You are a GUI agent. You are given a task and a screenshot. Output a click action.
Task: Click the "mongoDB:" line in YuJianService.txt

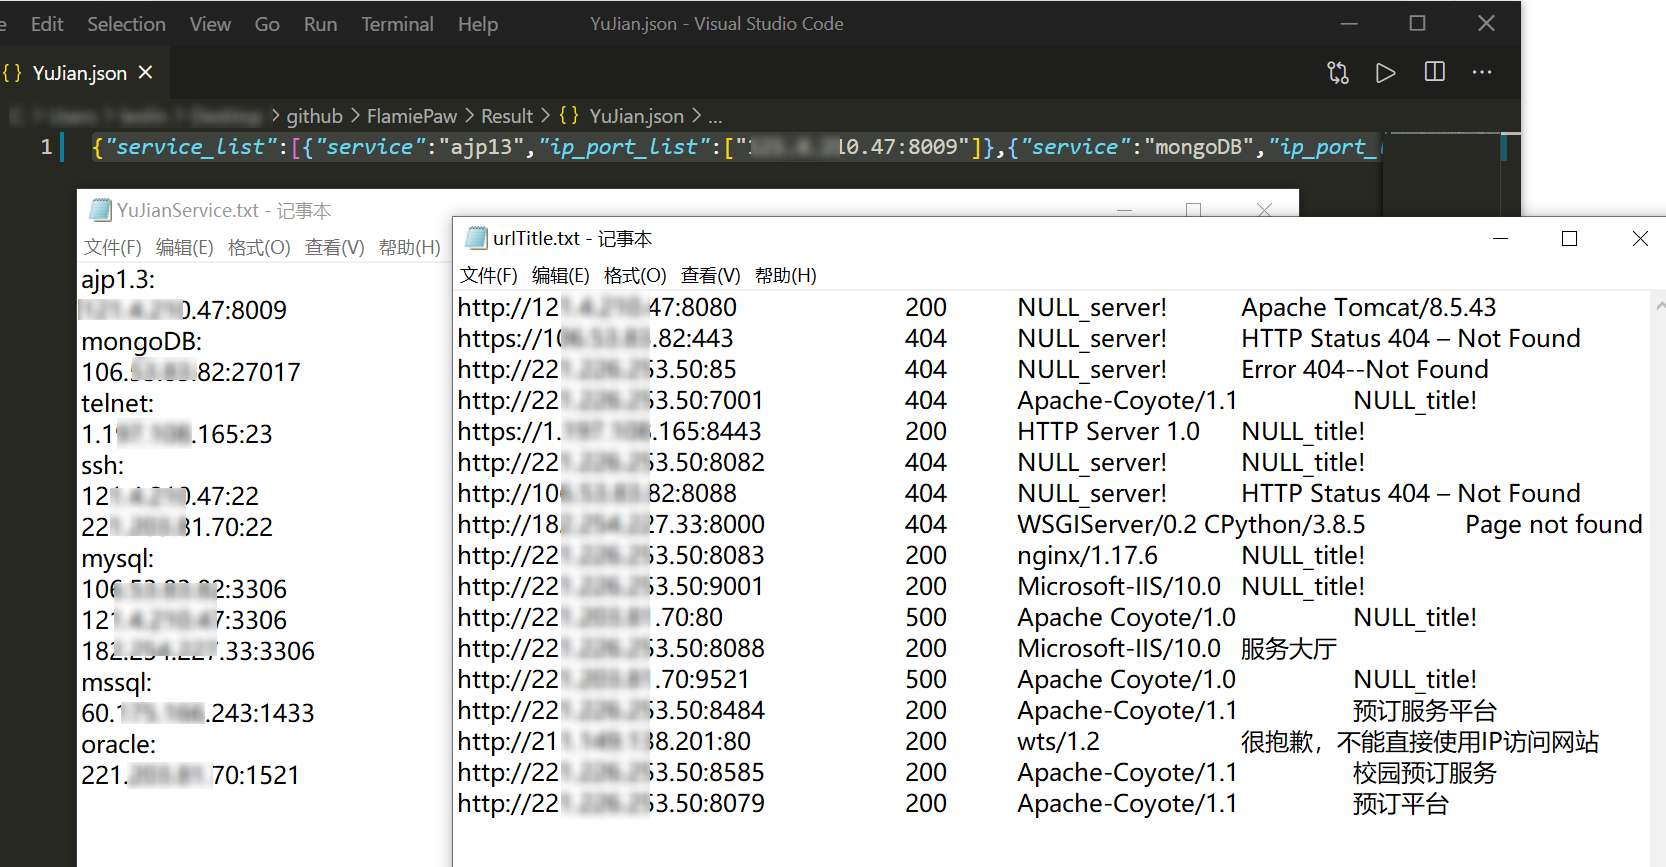[141, 341]
